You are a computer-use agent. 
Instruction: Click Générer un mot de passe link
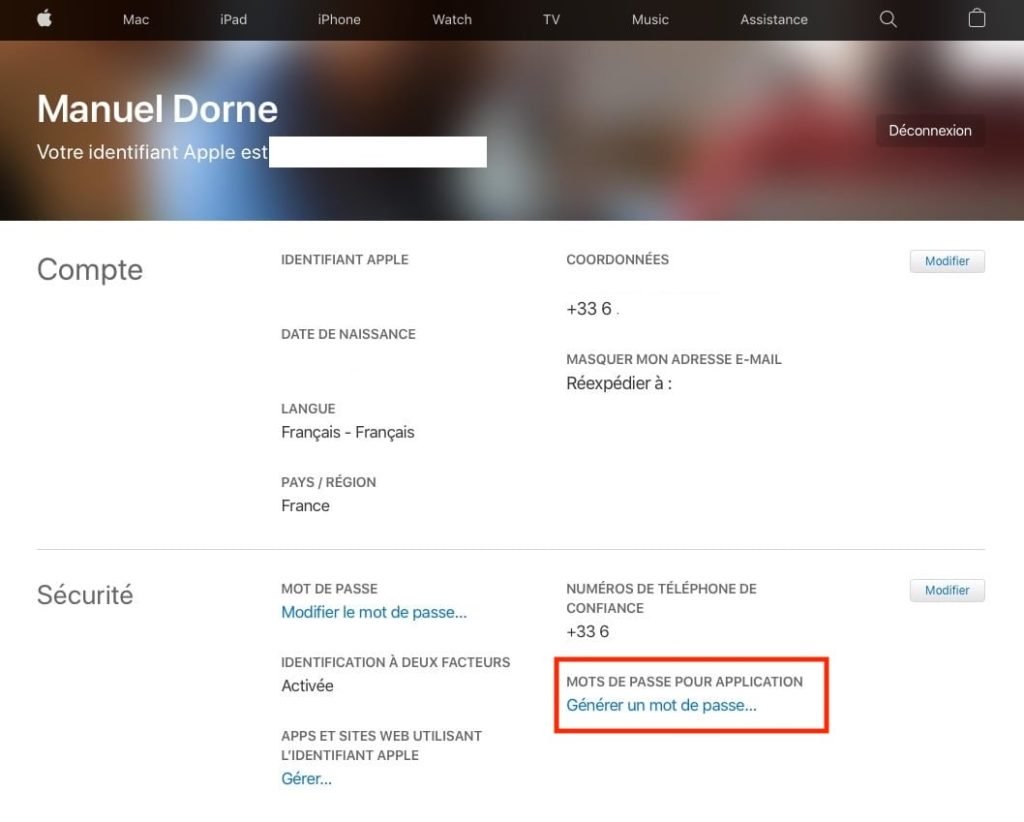point(662,706)
